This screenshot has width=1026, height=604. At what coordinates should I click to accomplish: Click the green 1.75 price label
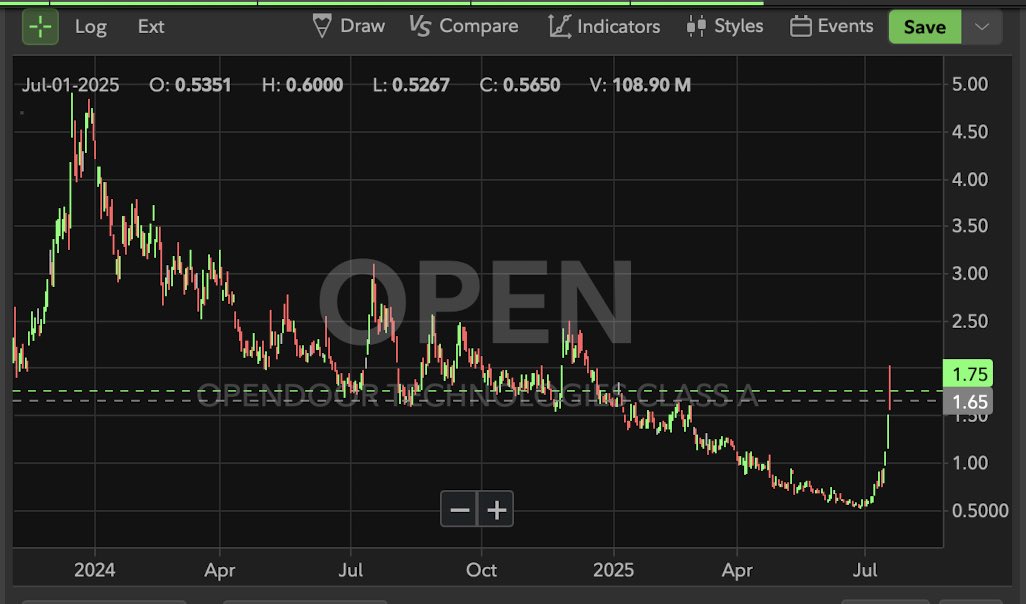pyautogui.click(x=968, y=374)
